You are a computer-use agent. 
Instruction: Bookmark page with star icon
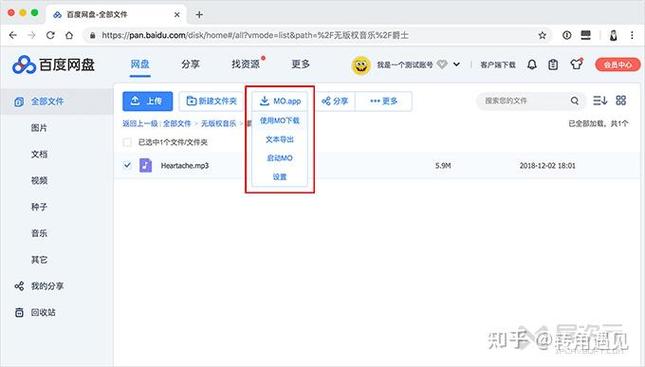click(542, 35)
